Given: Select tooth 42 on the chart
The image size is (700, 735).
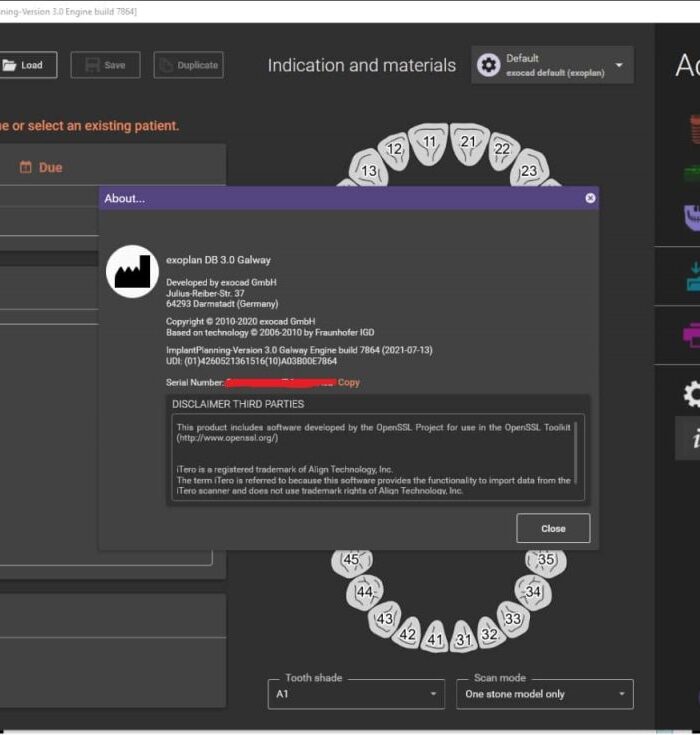Looking at the screenshot, I should (407, 634).
